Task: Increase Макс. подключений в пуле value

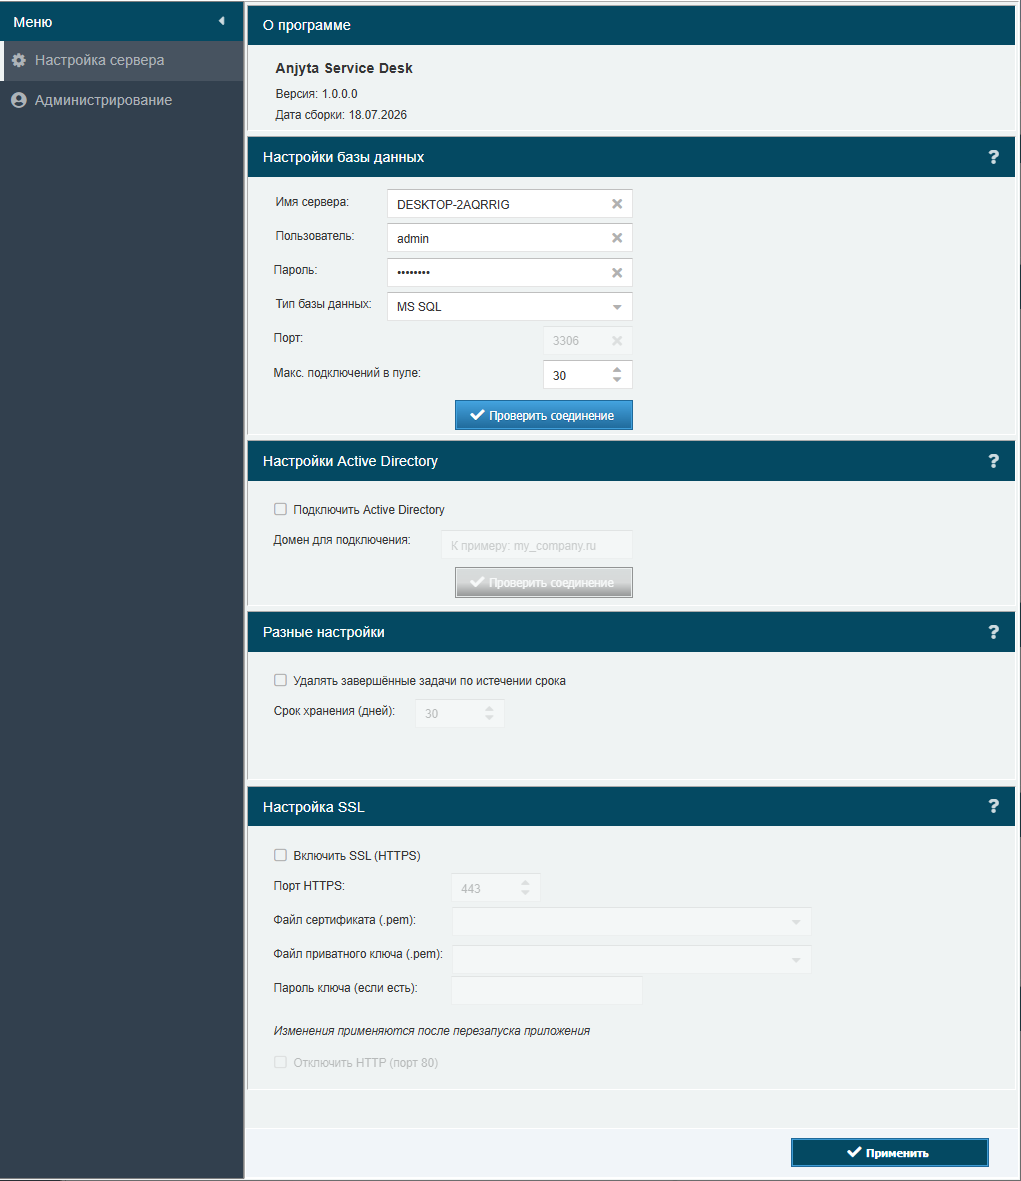Action: coord(617,370)
